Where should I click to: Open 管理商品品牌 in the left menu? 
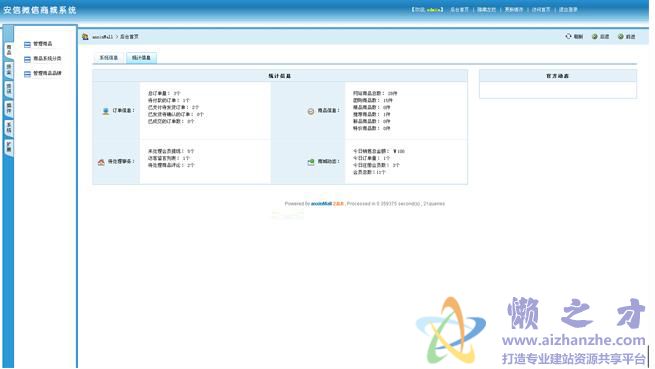click(x=47, y=74)
